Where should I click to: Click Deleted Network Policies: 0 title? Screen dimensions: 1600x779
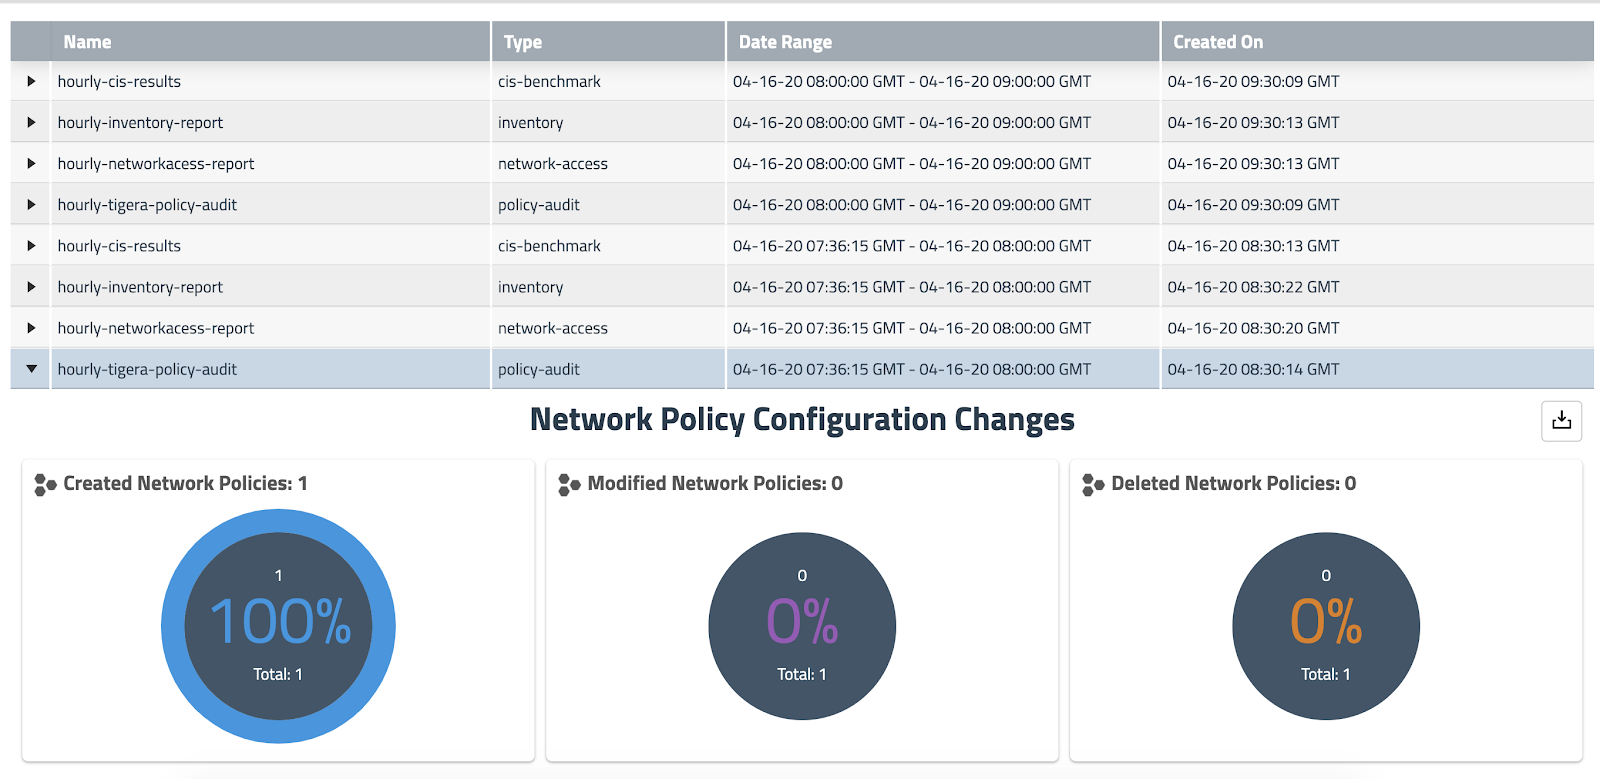(1233, 484)
